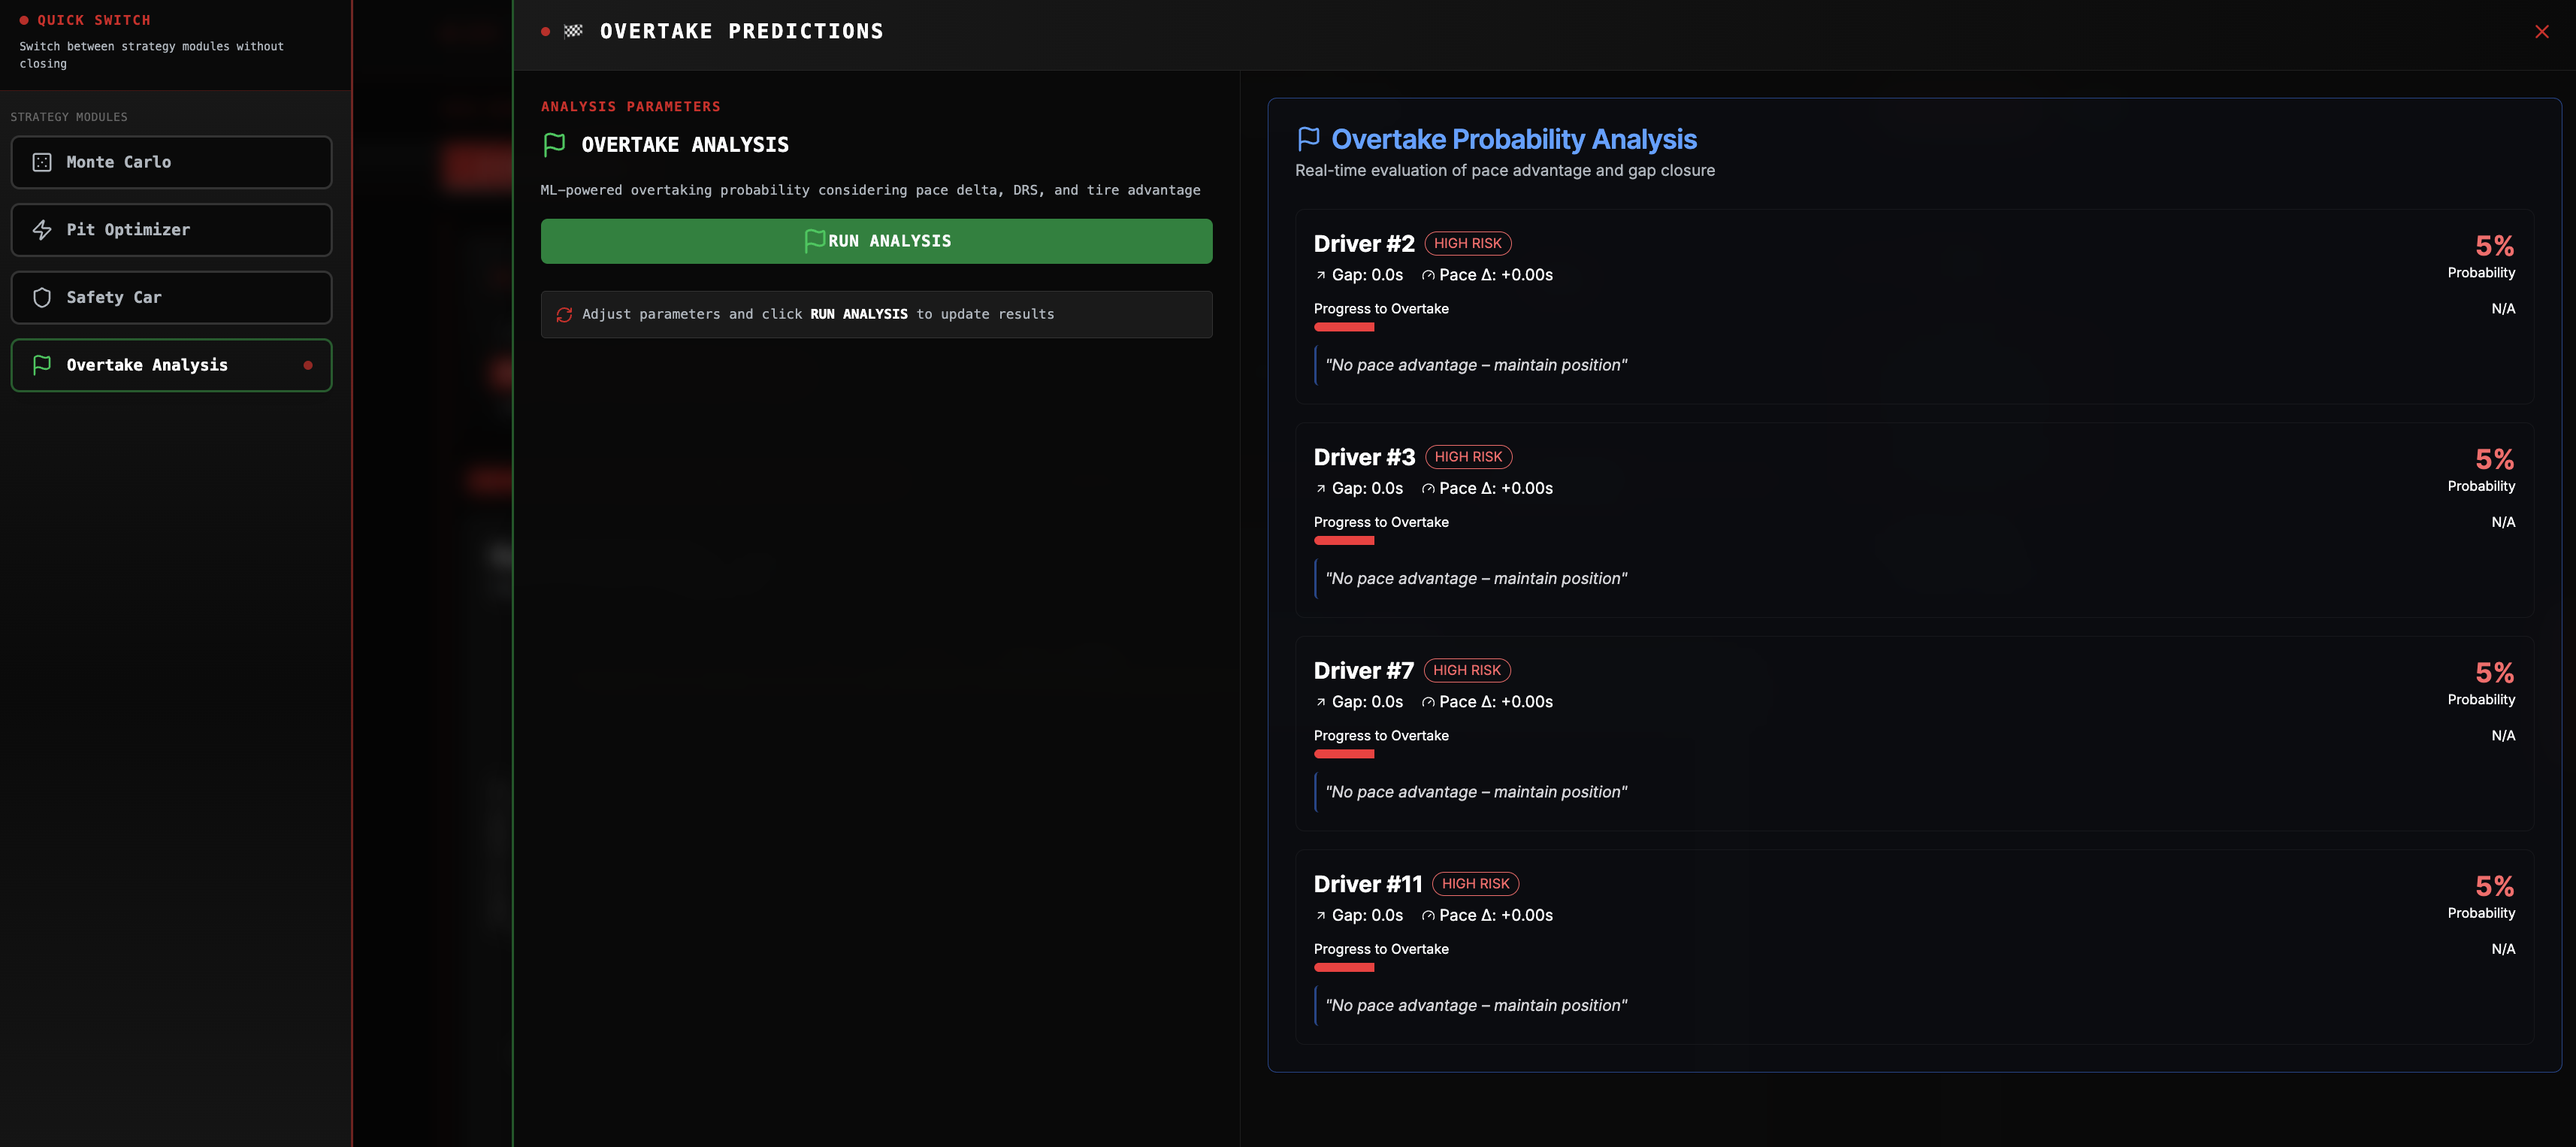The width and height of the screenshot is (2576, 1147).
Task: Click the green flag beside Overtake Analysis heading
Action: click(554, 145)
